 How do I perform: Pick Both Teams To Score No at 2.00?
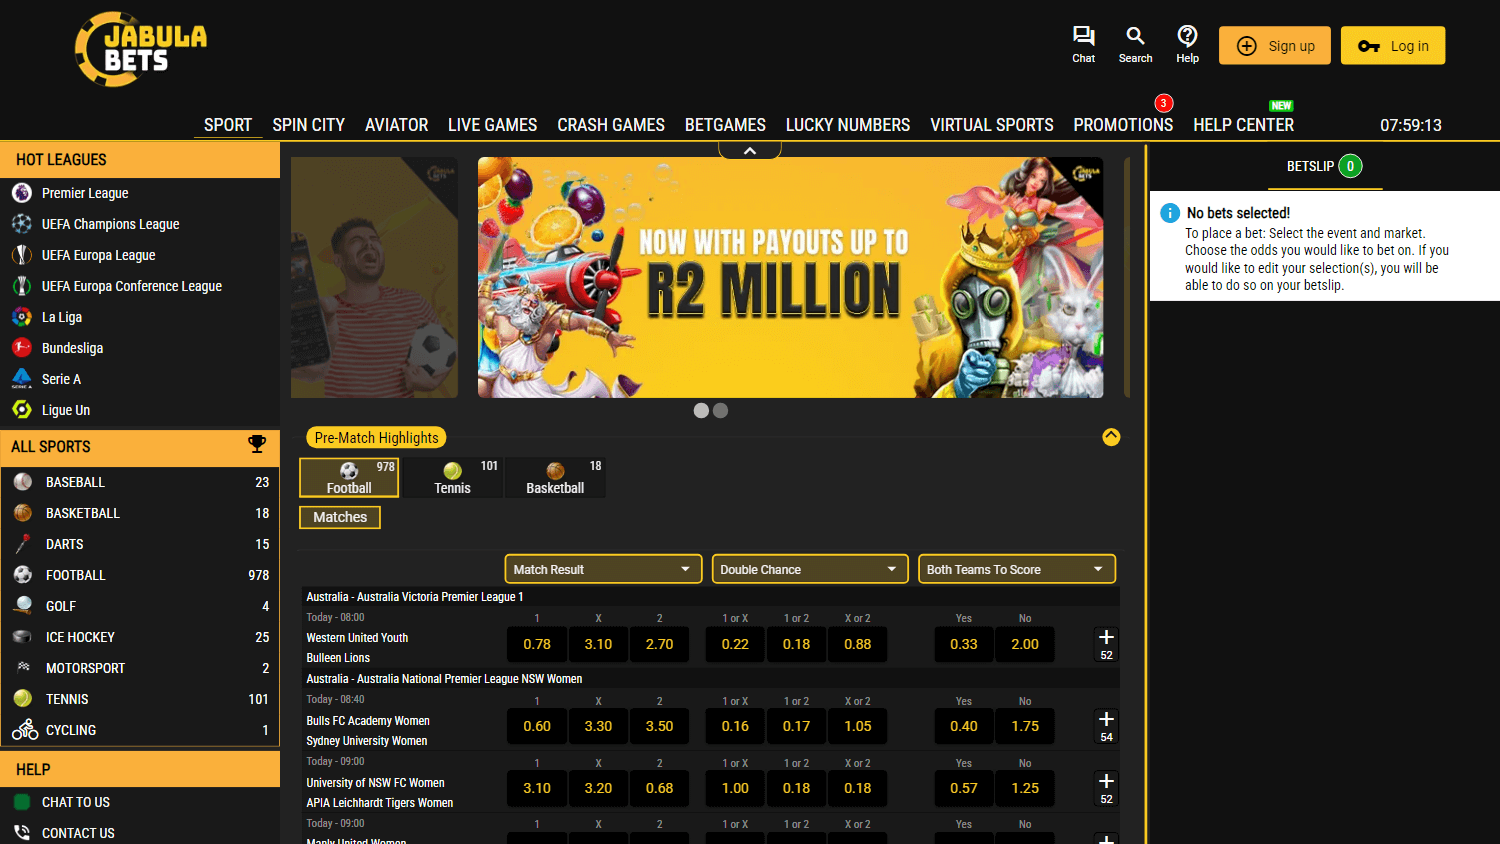[1025, 644]
